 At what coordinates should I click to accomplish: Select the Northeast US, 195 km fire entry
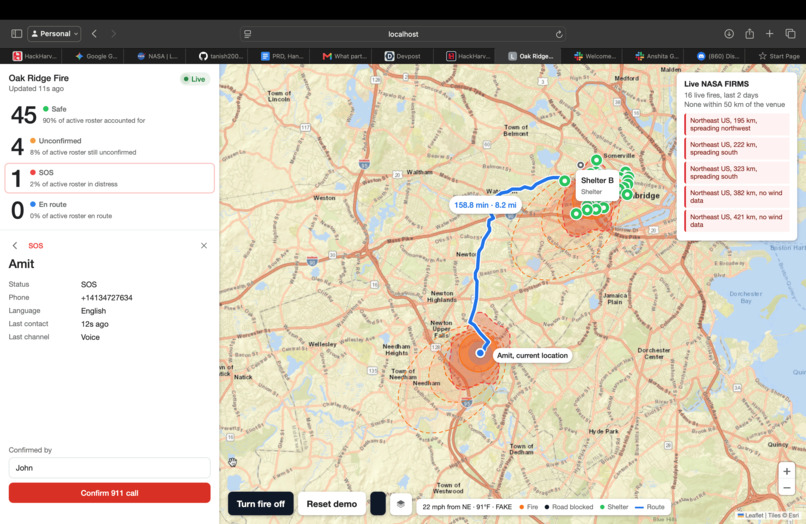(737, 124)
